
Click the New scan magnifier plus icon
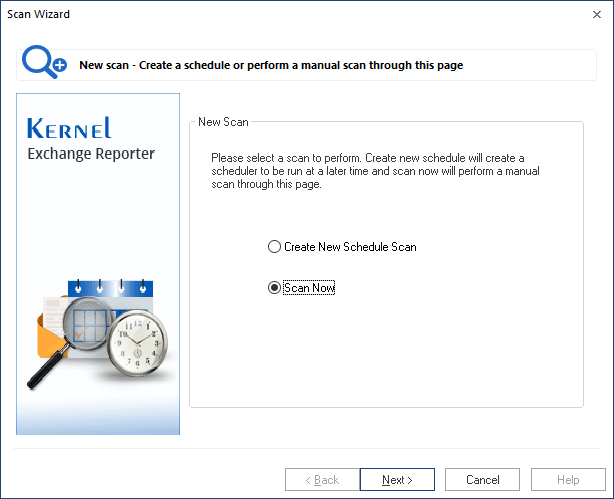click(44, 62)
